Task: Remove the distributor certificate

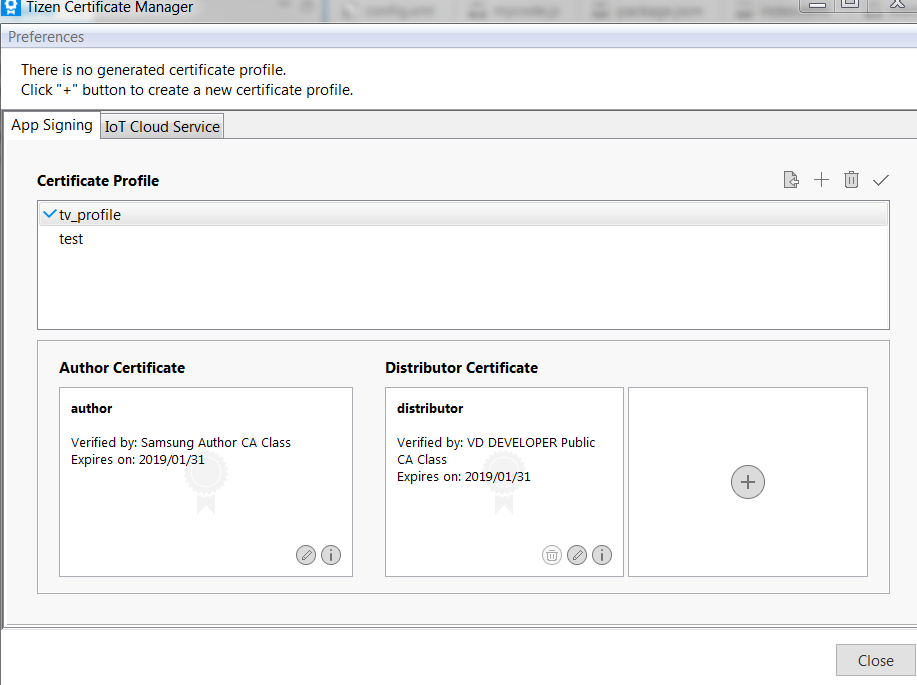Action: [x=552, y=555]
